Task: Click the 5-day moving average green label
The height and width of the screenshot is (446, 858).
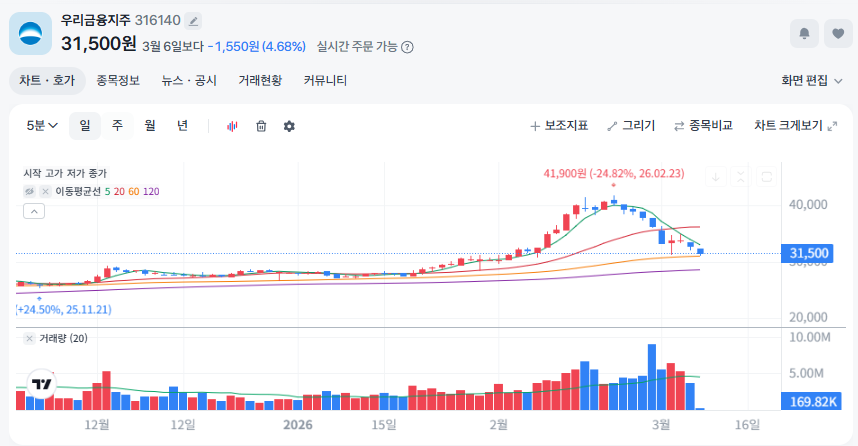Action: pos(107,192)
